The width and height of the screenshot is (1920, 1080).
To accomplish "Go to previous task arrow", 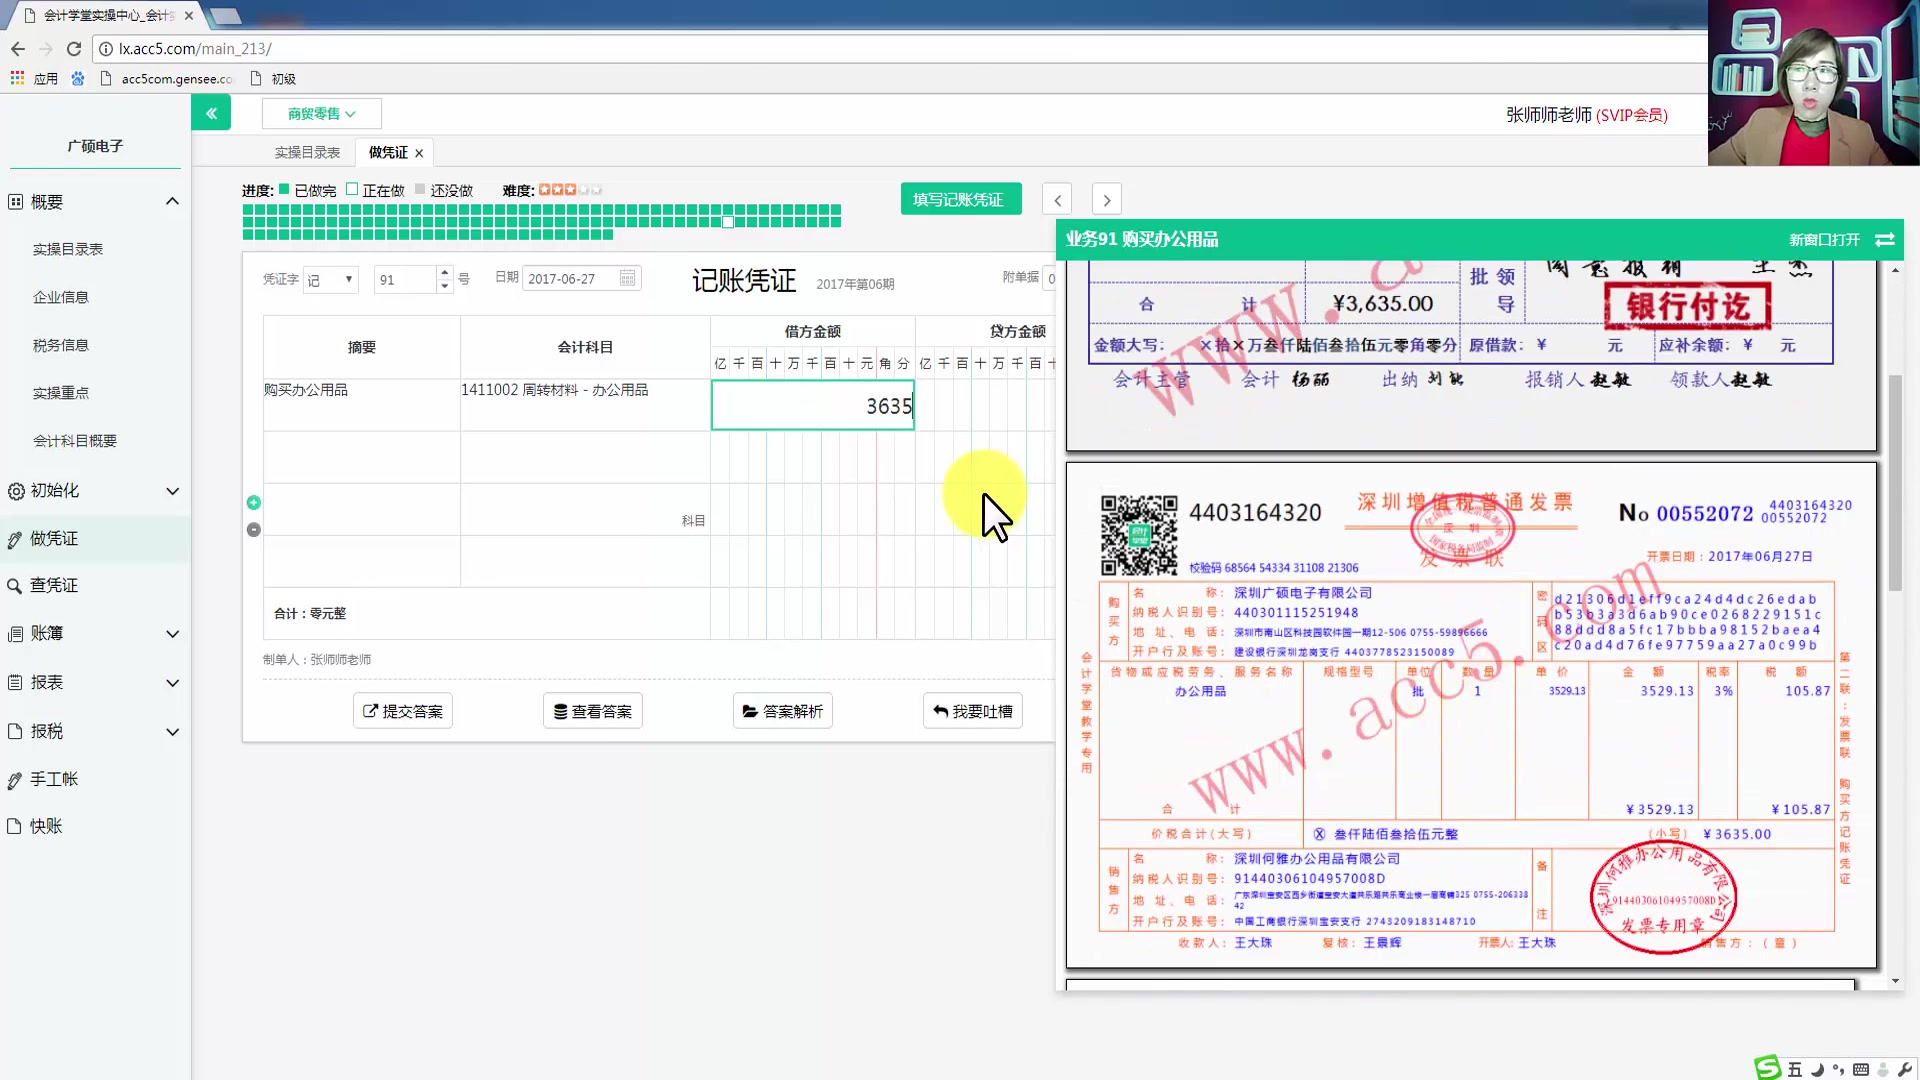I will 1057,200.
